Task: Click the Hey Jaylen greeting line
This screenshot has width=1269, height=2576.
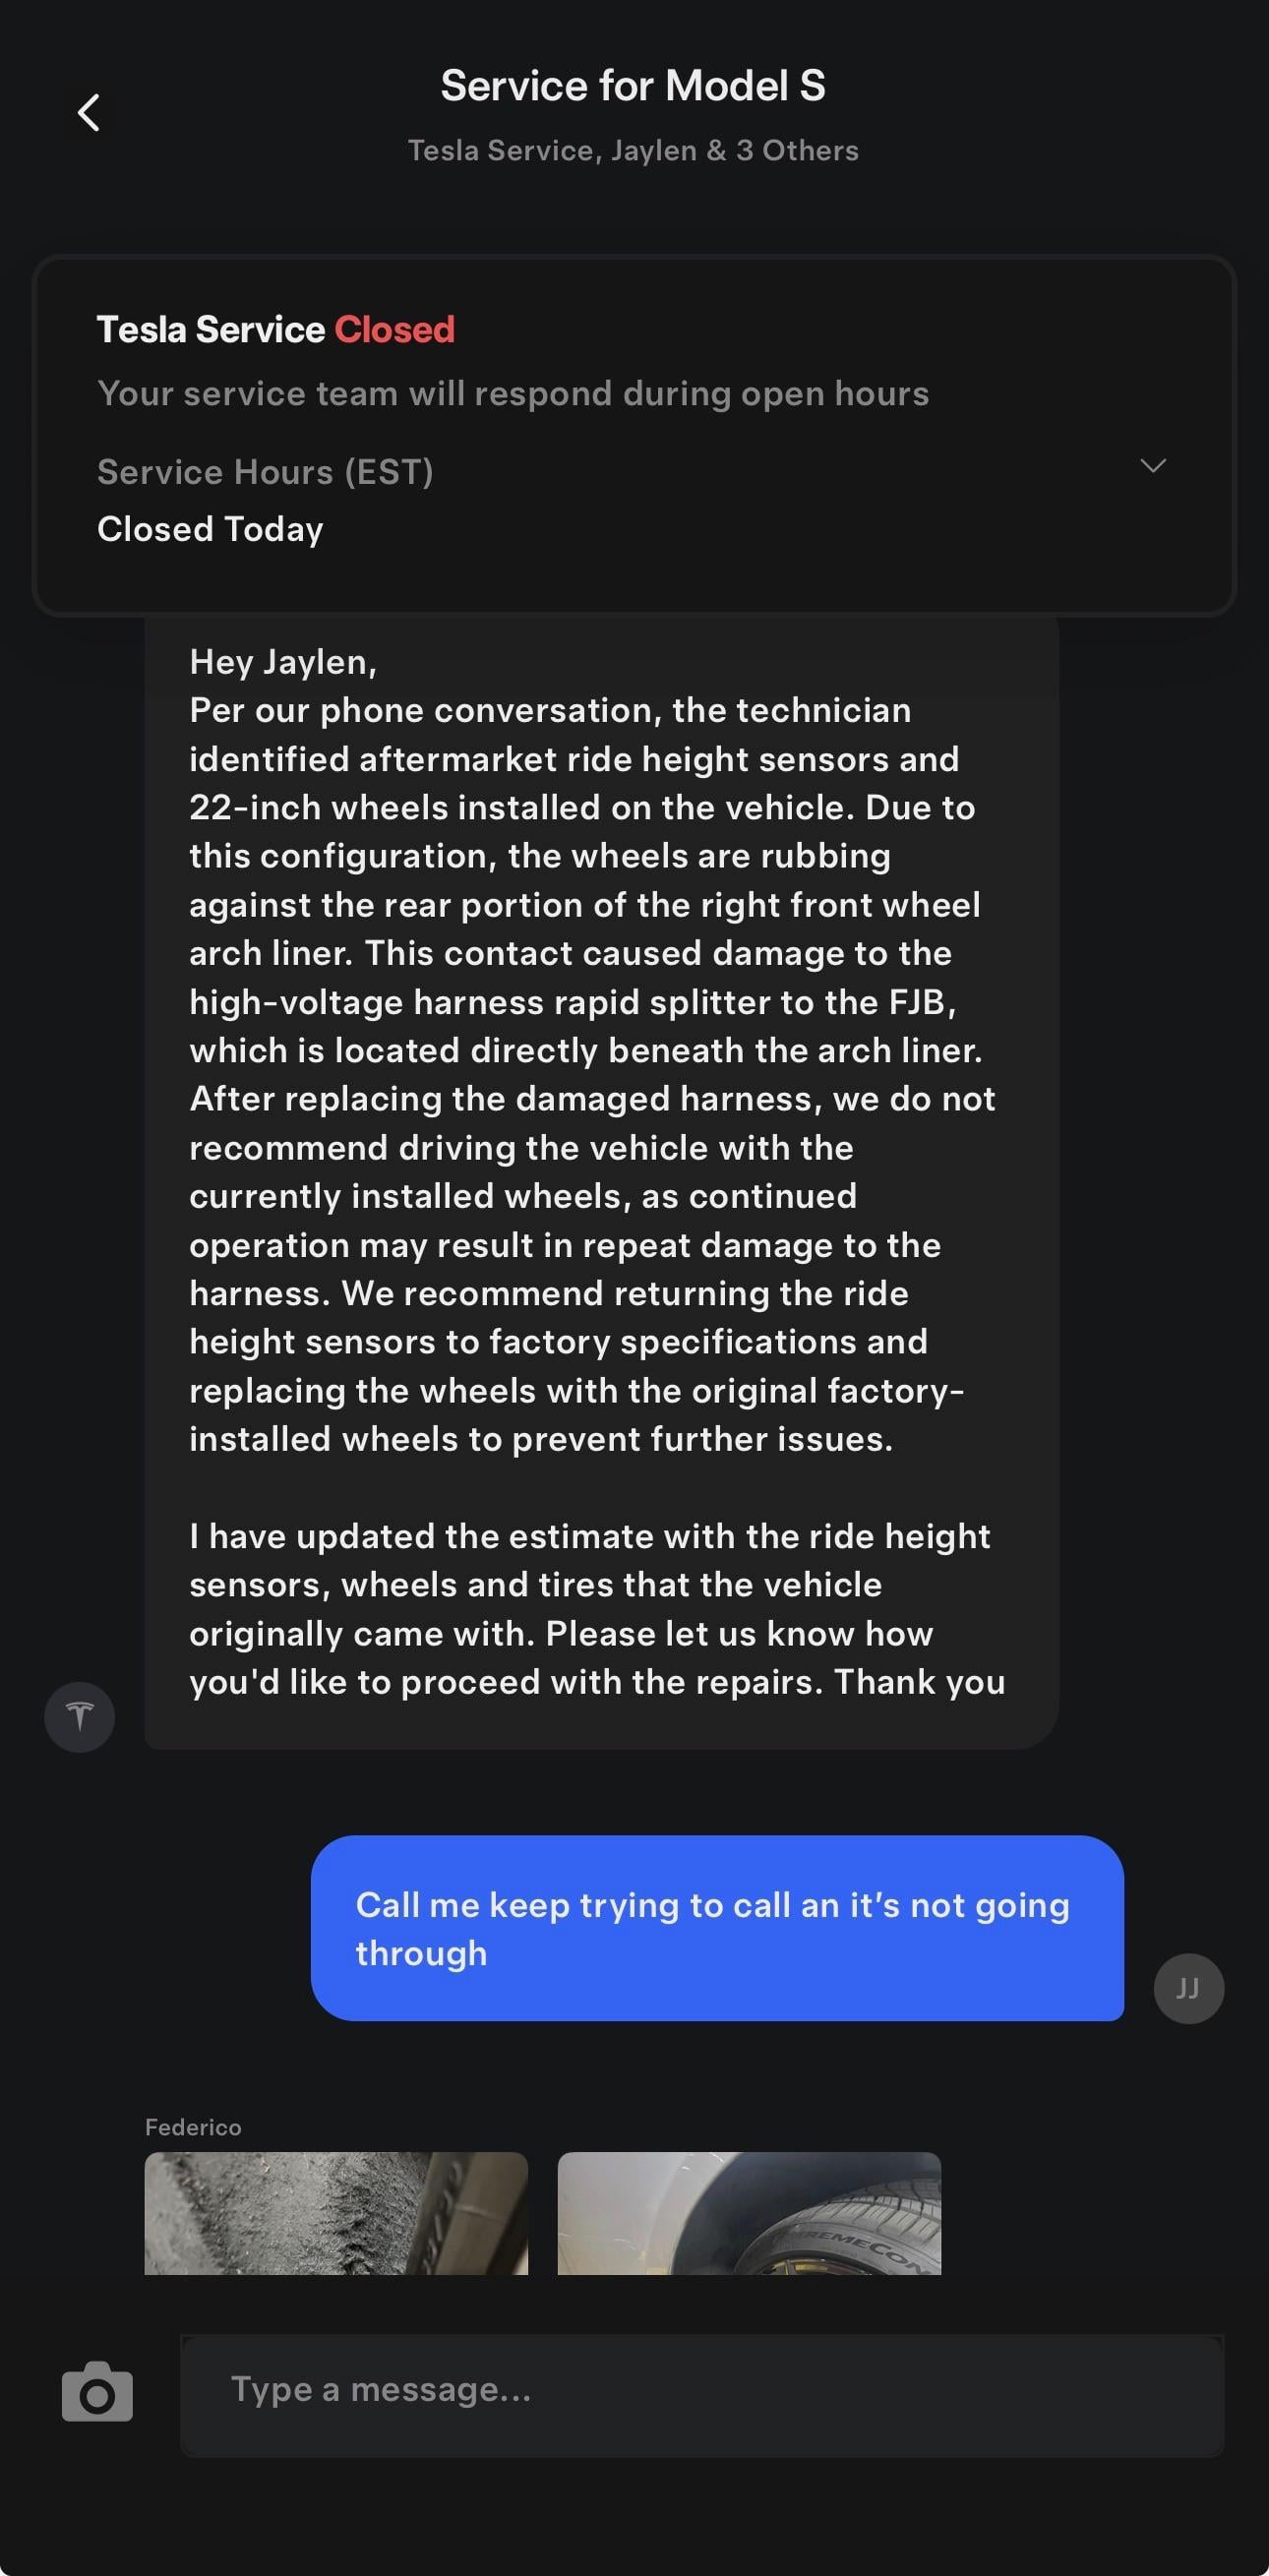Action: click(x=283, y=662)
